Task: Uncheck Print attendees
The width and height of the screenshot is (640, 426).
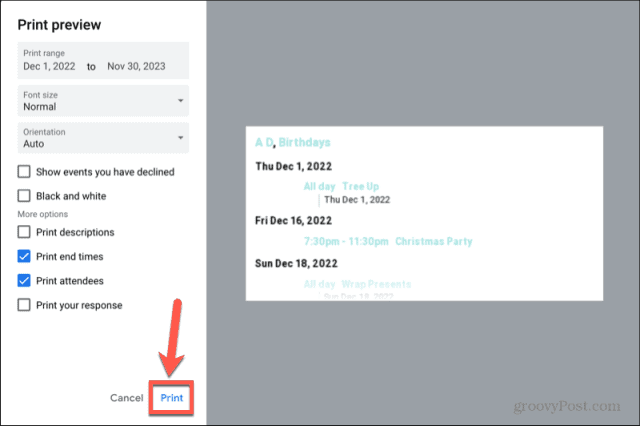Action: coord(24,281)
